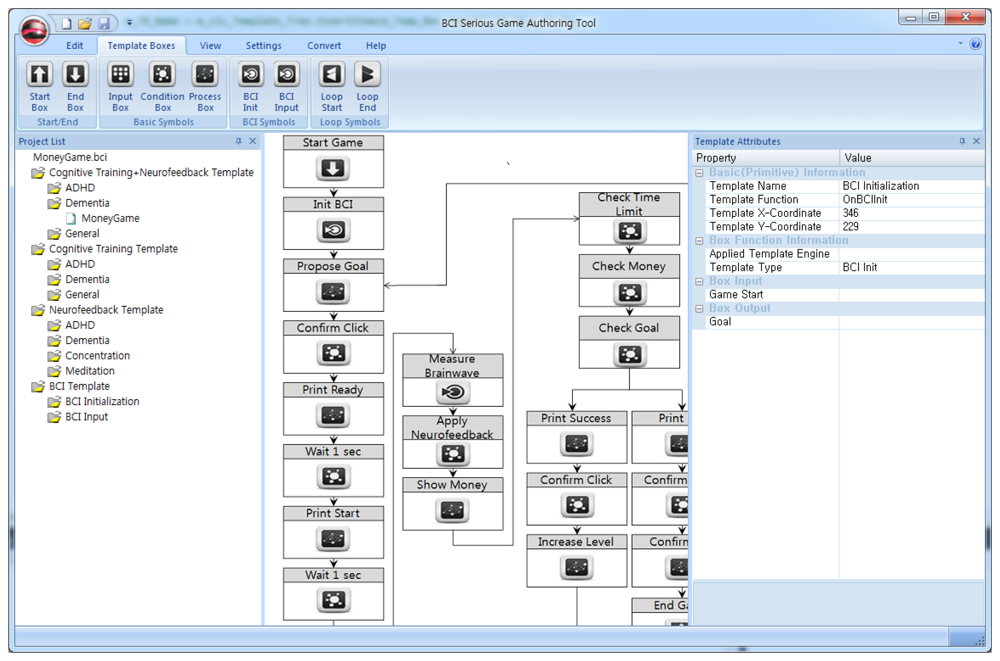
Task: Close the Project List panel
Action: (253, 142)
